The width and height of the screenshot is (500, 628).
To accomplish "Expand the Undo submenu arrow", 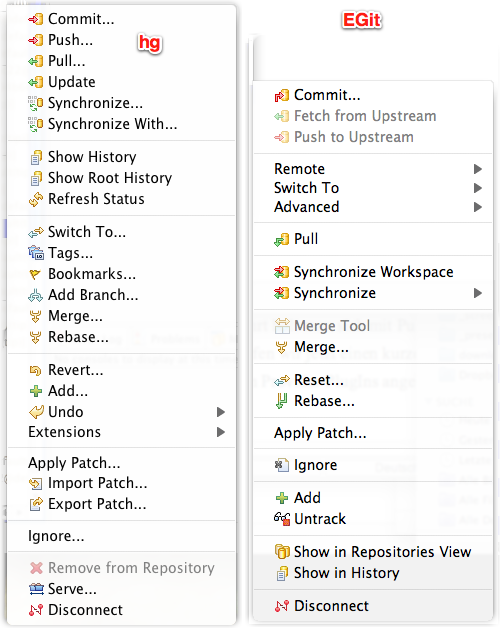I will [x=220, y=412].
